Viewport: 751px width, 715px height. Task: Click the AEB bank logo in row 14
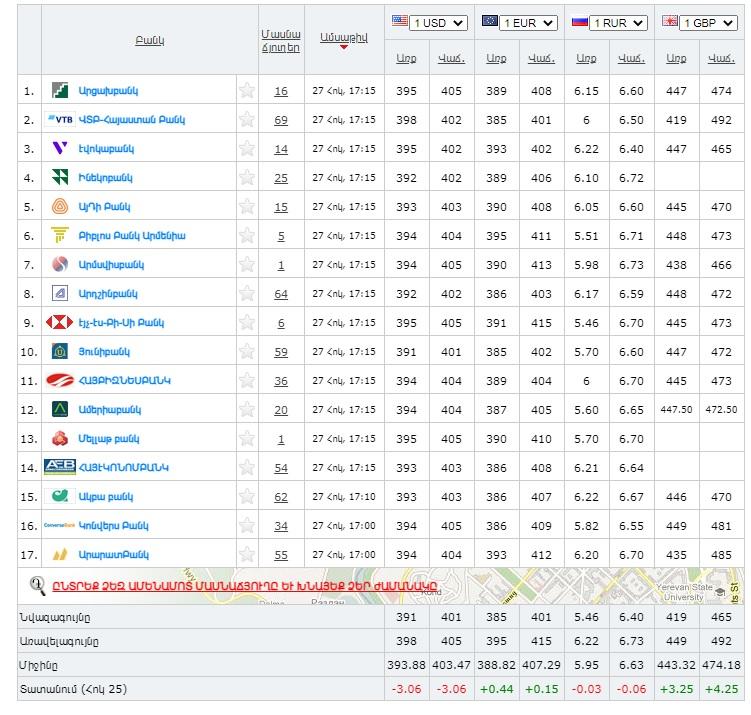point(60,468)
